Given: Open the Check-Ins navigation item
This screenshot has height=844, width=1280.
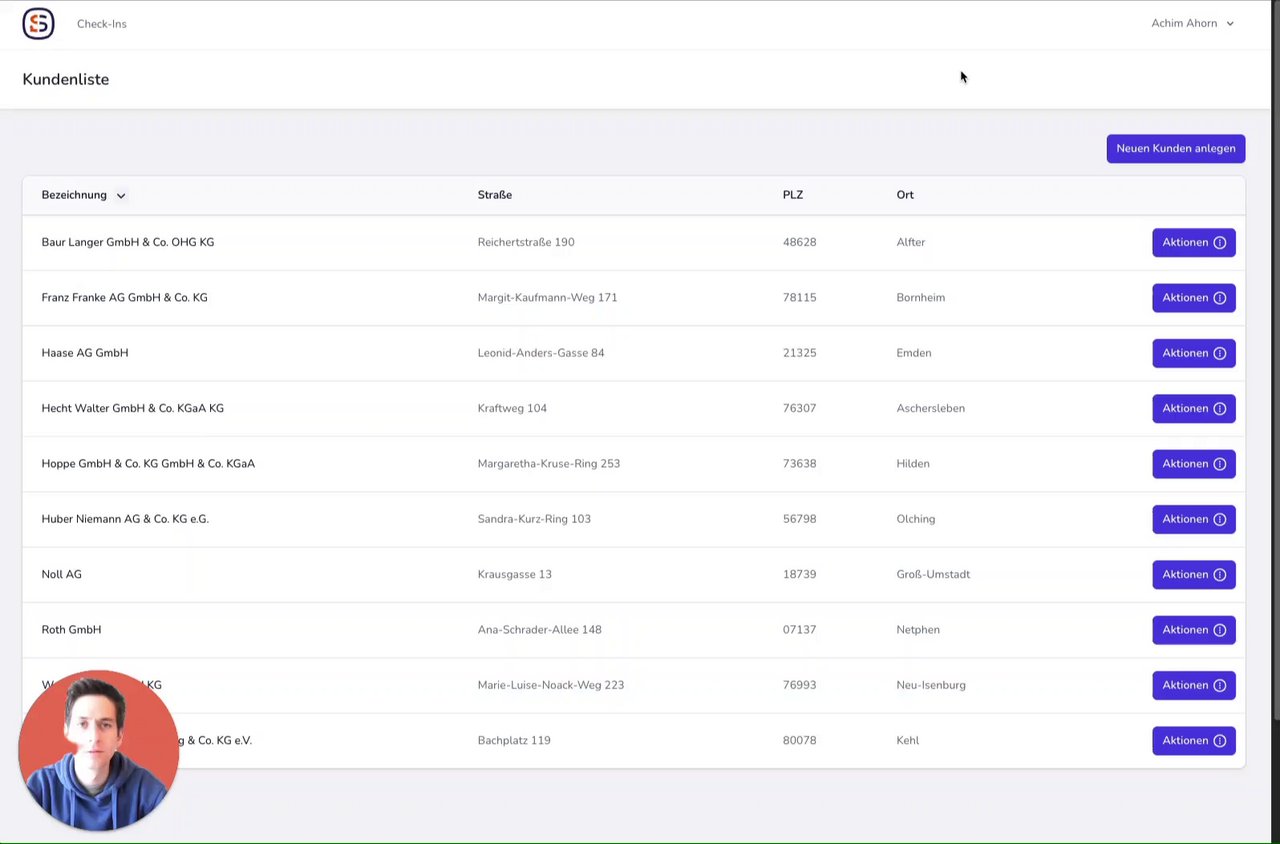Looking at the screenshot, I should click(102, 24).
